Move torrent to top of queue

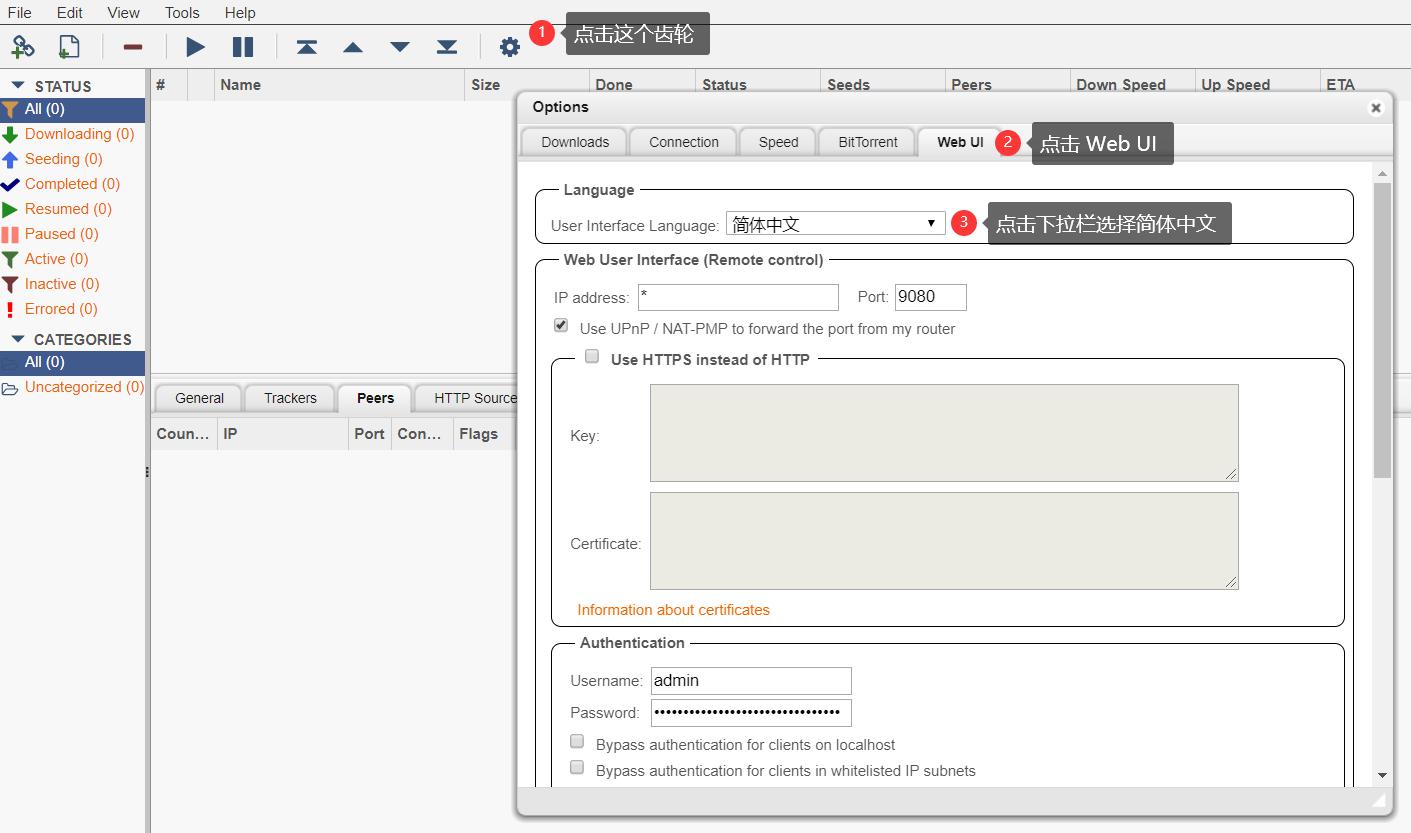point(307,47)
